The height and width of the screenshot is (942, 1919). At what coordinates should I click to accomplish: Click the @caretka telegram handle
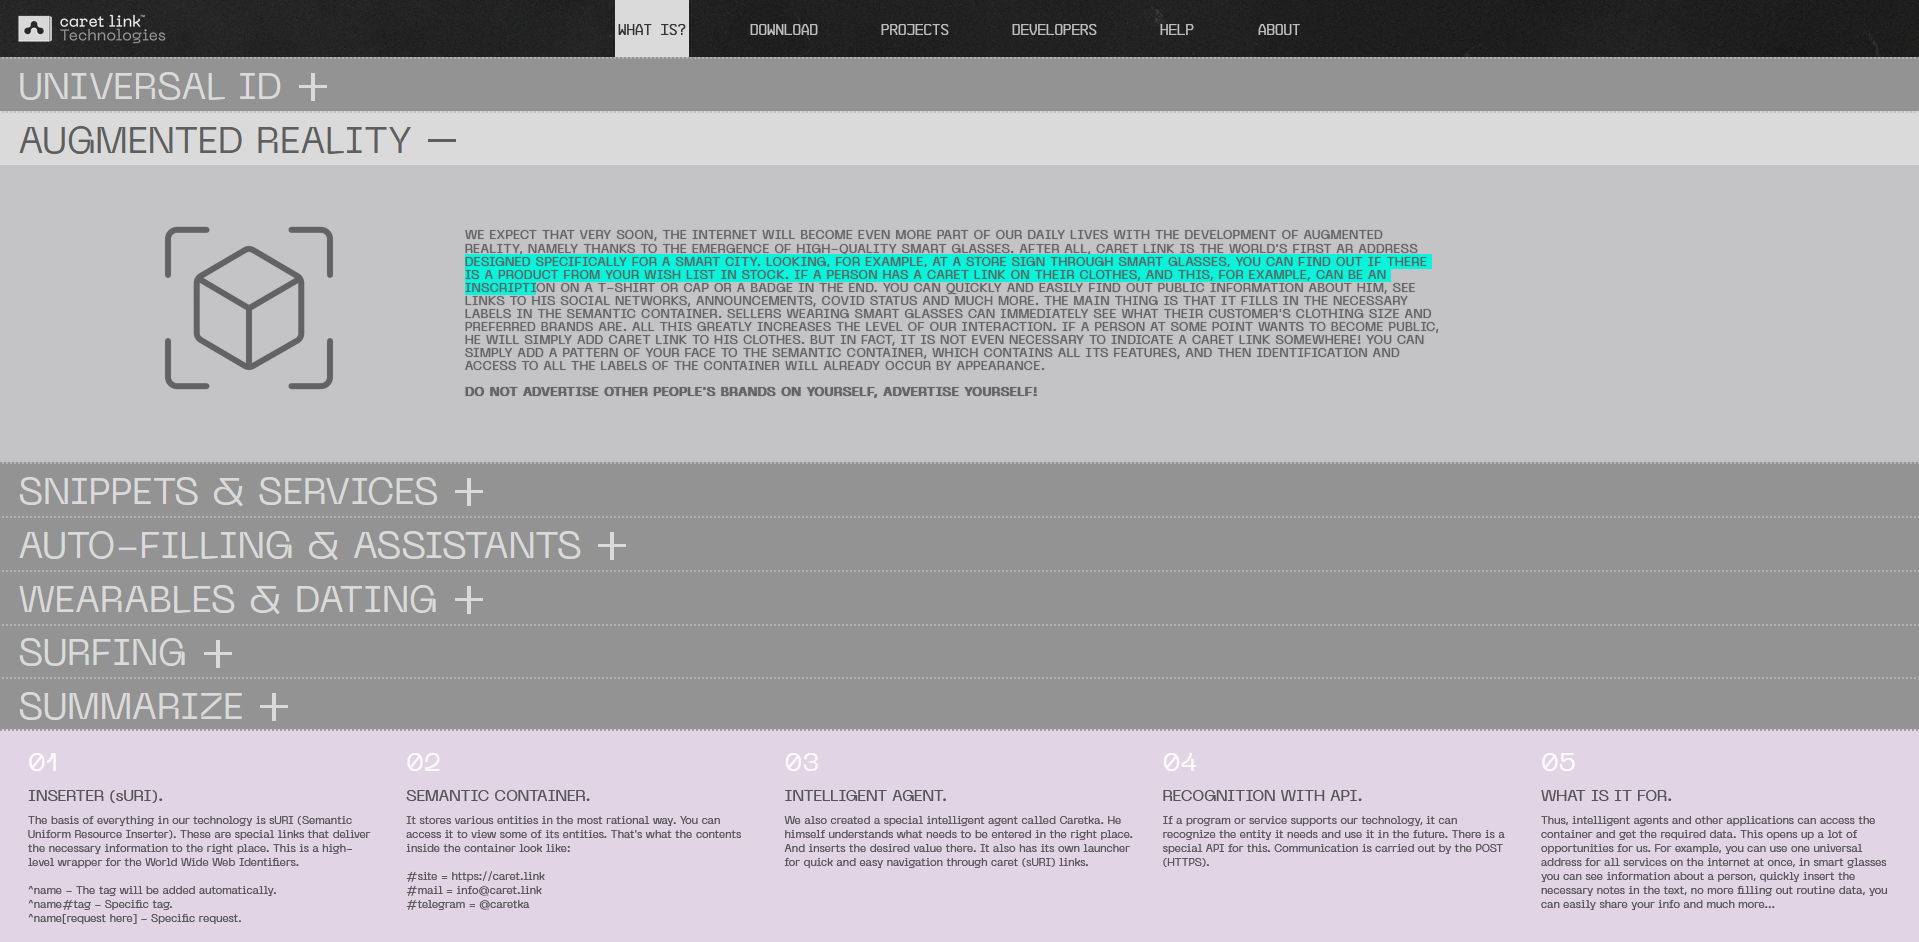[x=505, y=904]
